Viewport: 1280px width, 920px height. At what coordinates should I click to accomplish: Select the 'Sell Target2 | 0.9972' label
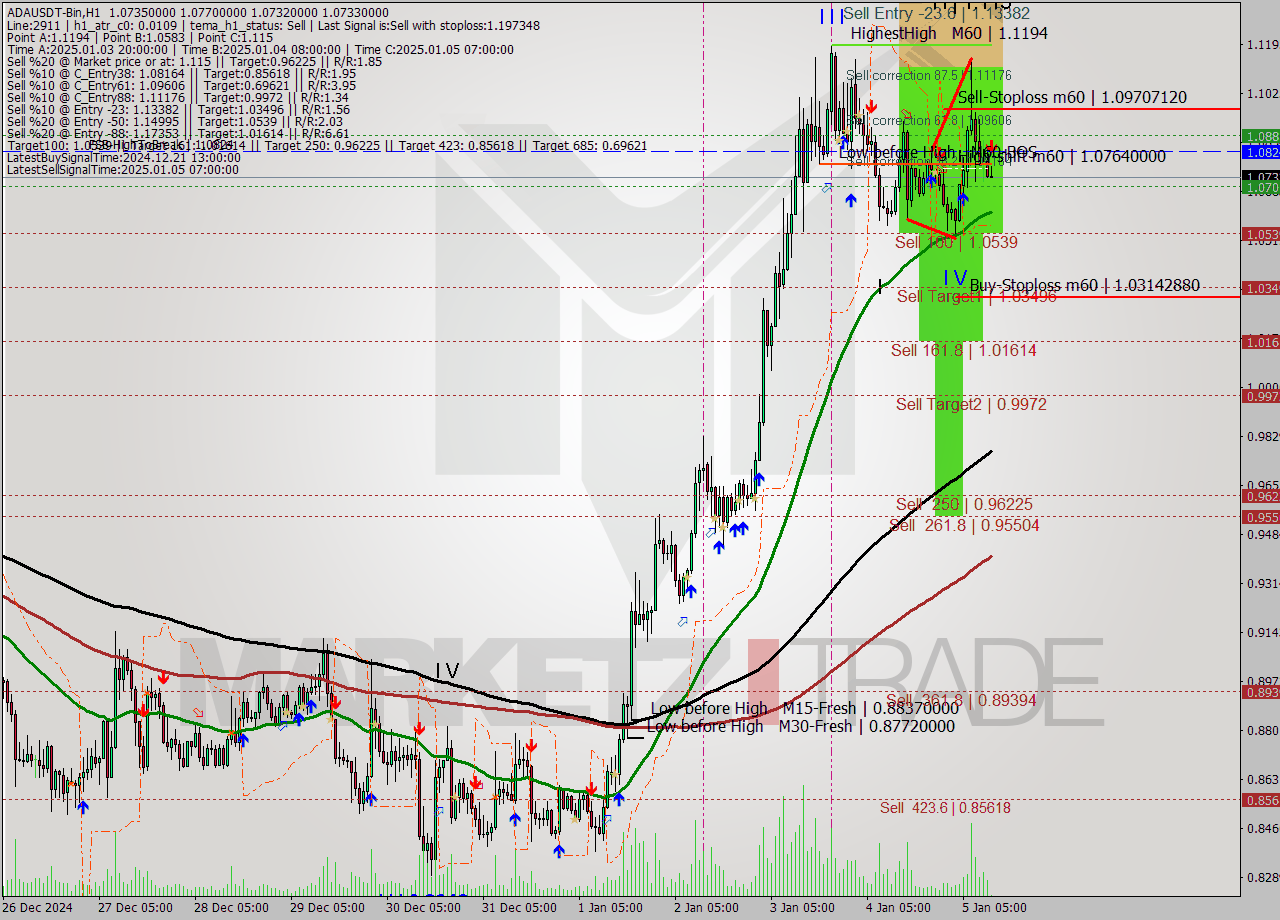pos(971,405)
